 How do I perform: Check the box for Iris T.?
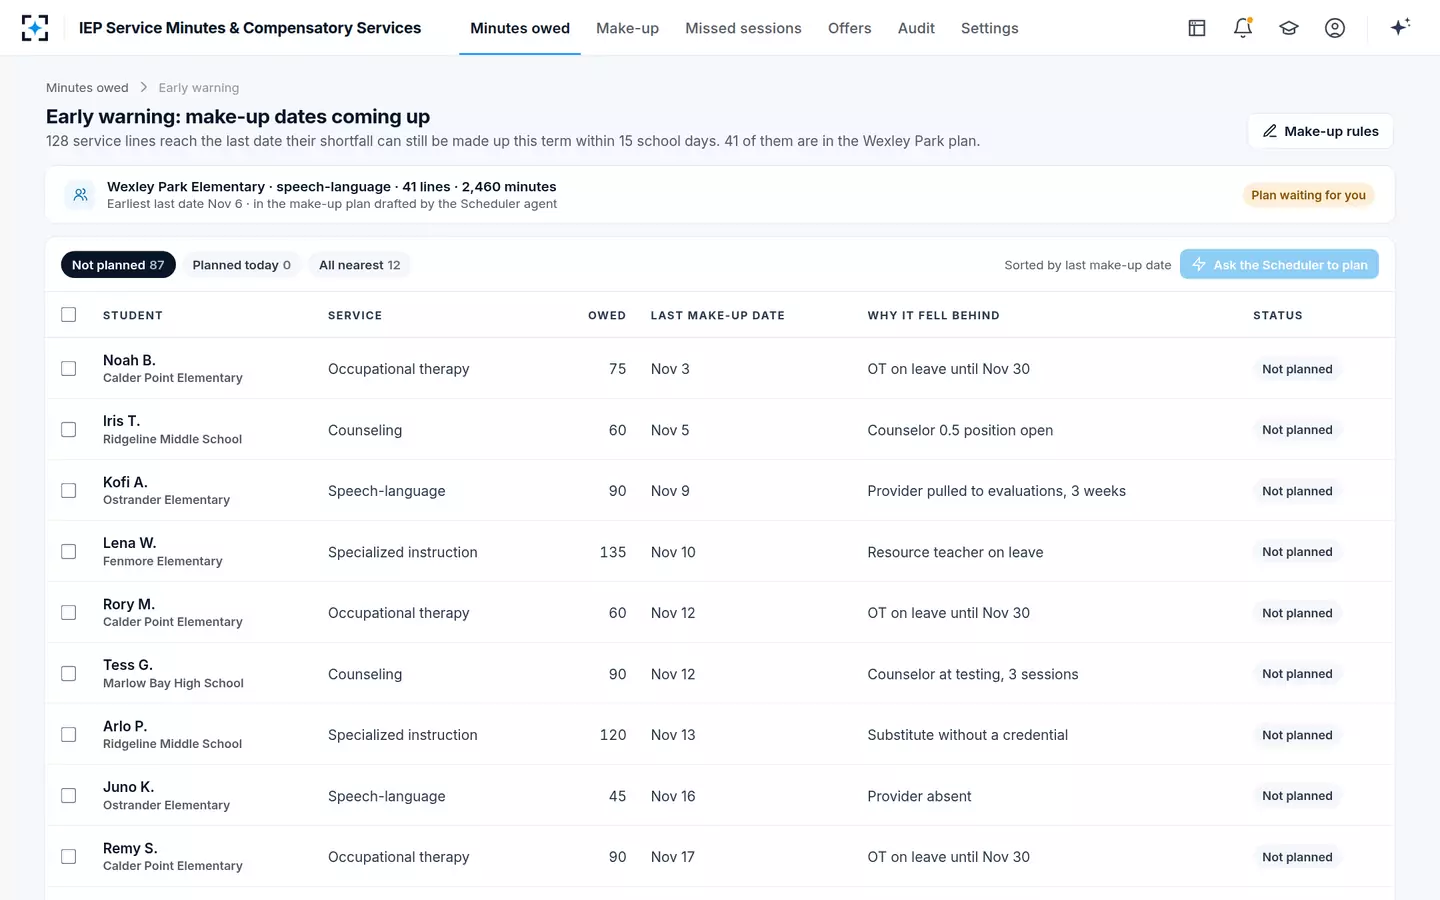[69, 430]
